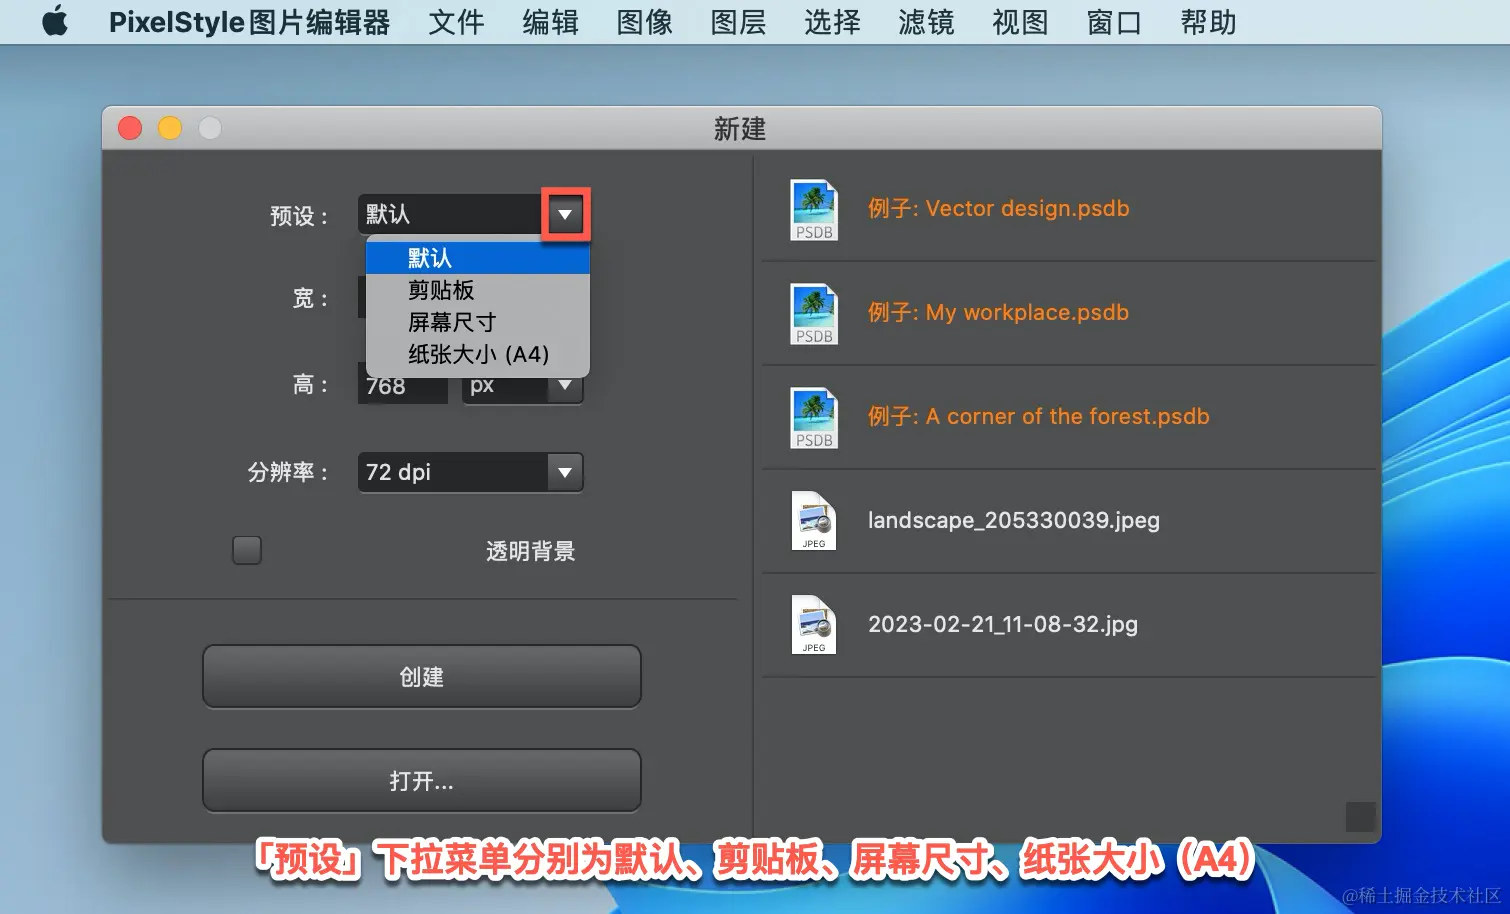Screen dimensions: 1510x914
Task: Open the 编辑 menu
Action: 550,22
